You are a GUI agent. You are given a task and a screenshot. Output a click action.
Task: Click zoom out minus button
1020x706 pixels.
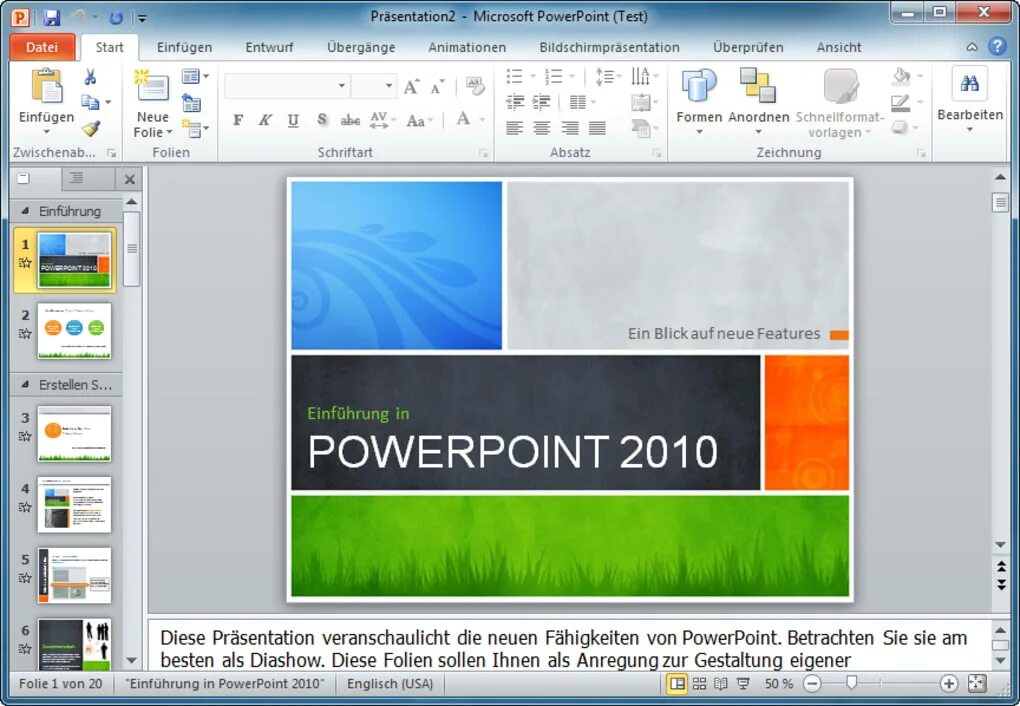[812, 683]
